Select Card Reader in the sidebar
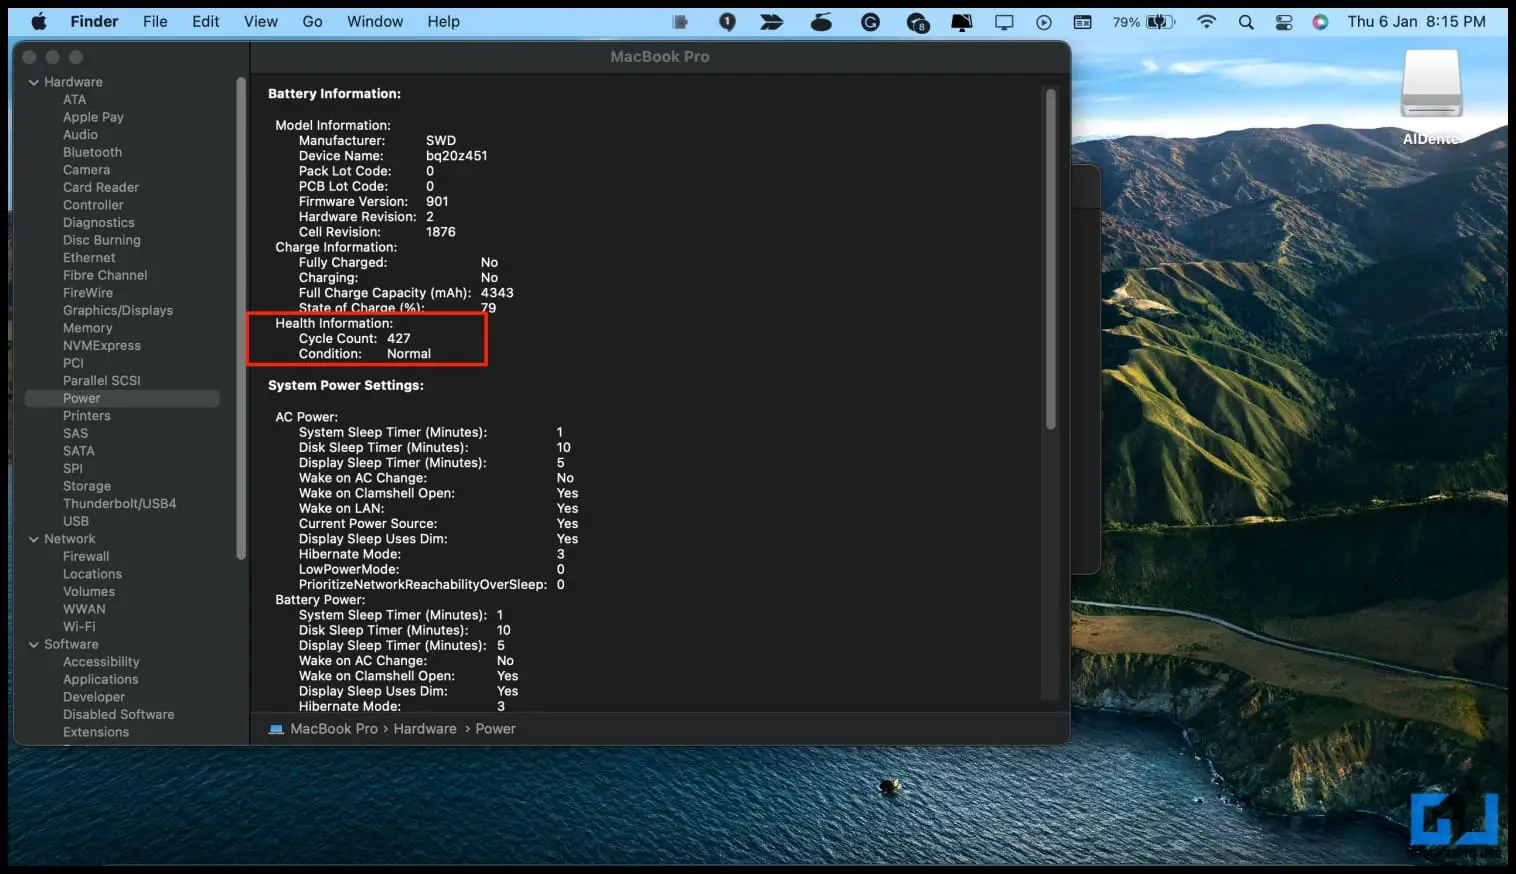 click(101, 187)
